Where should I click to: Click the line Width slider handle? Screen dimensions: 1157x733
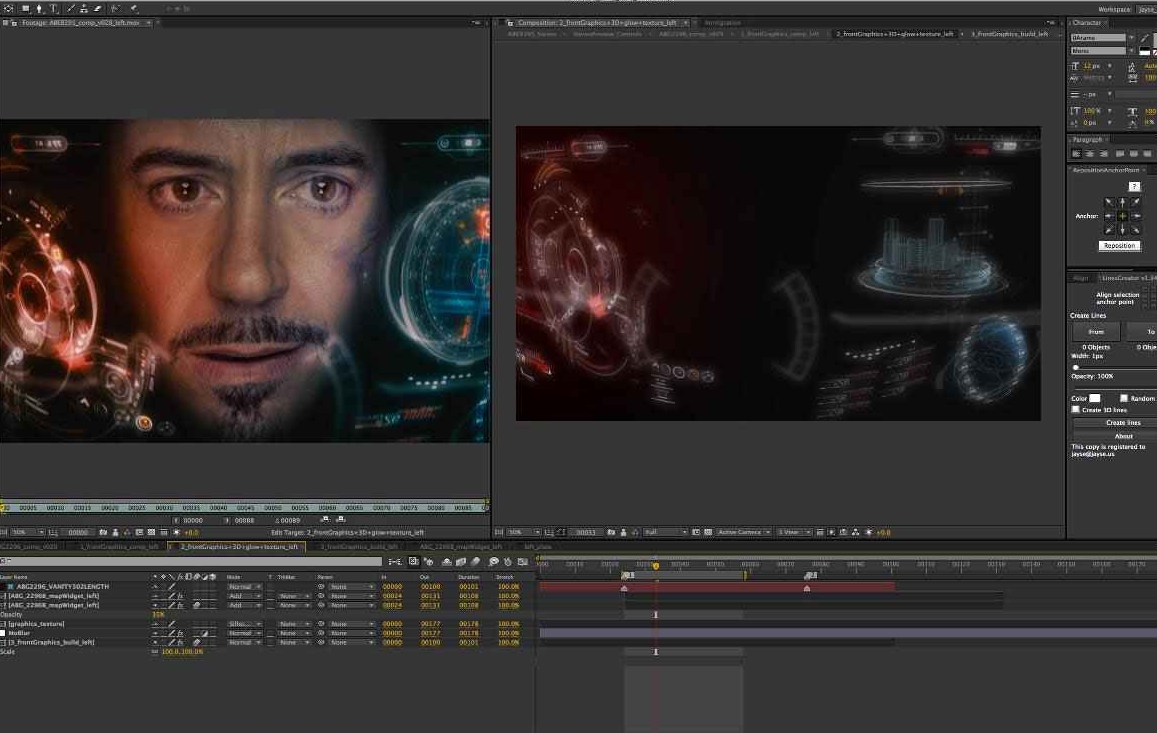tap(1076, 367)
